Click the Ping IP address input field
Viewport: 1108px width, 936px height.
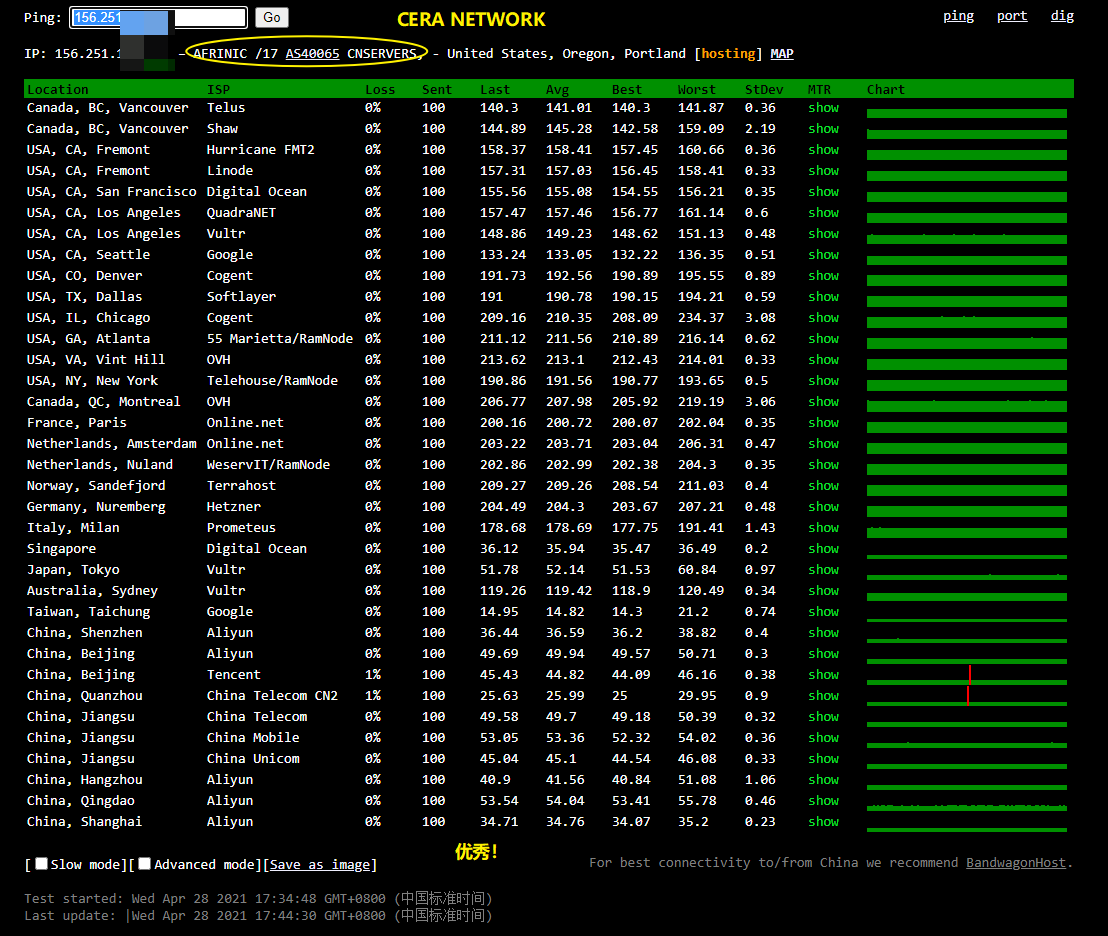[158, 17]
